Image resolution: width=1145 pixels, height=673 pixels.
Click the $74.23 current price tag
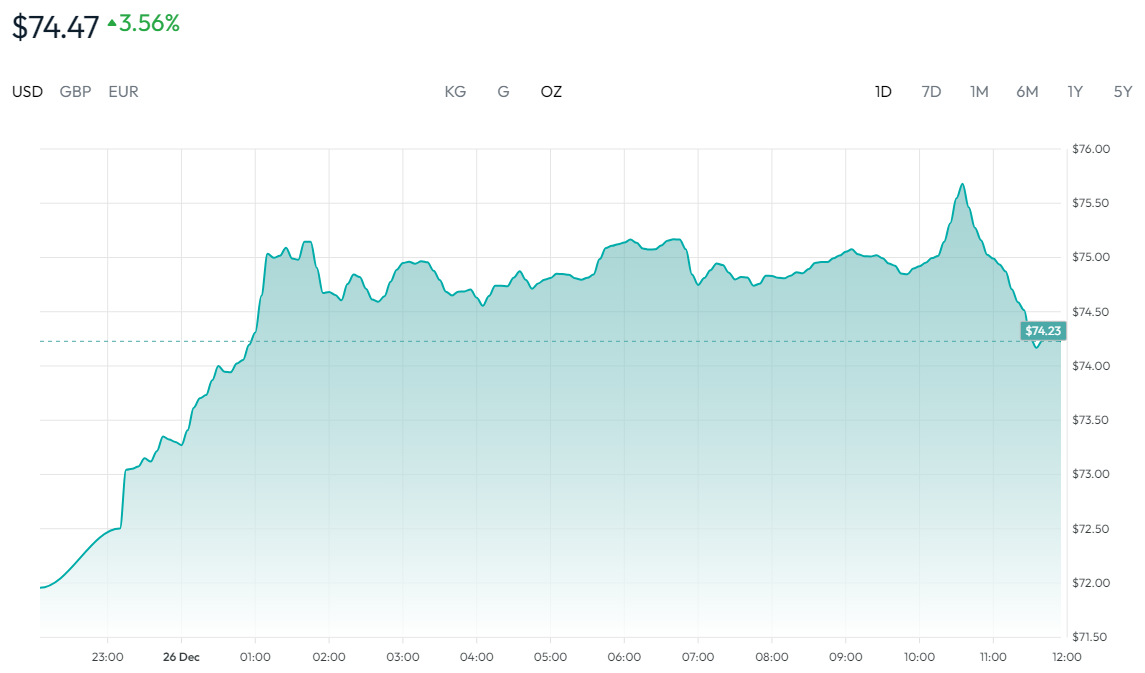[x=1042, y=330]
